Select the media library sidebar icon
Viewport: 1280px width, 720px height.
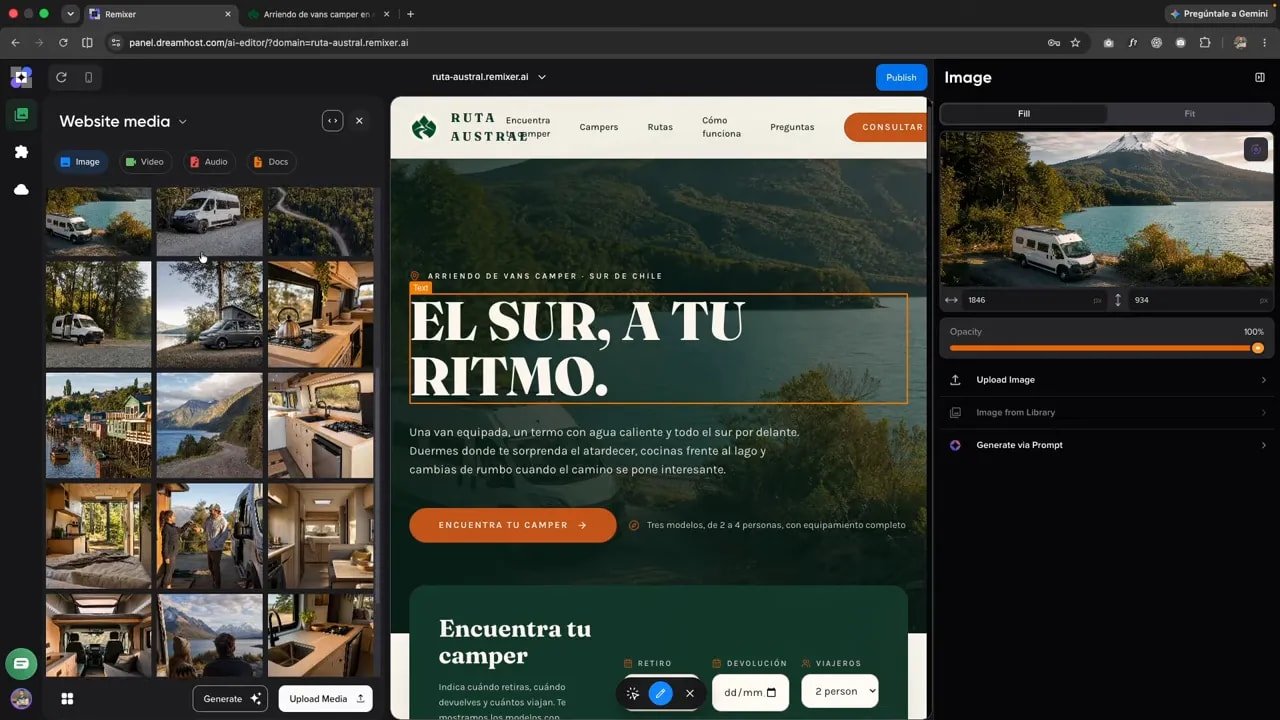(x=21, y=115)
